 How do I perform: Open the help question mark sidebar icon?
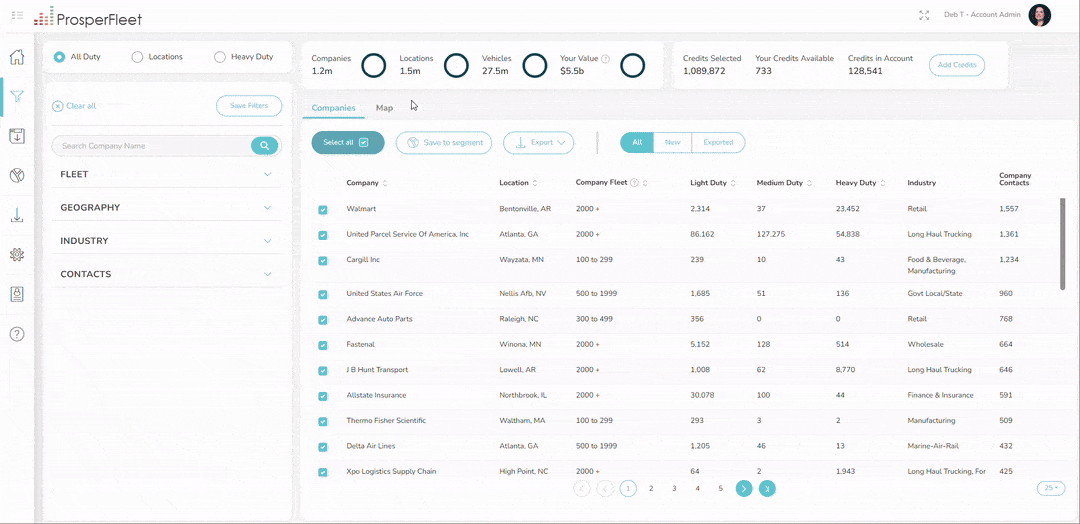coord(17,335)
